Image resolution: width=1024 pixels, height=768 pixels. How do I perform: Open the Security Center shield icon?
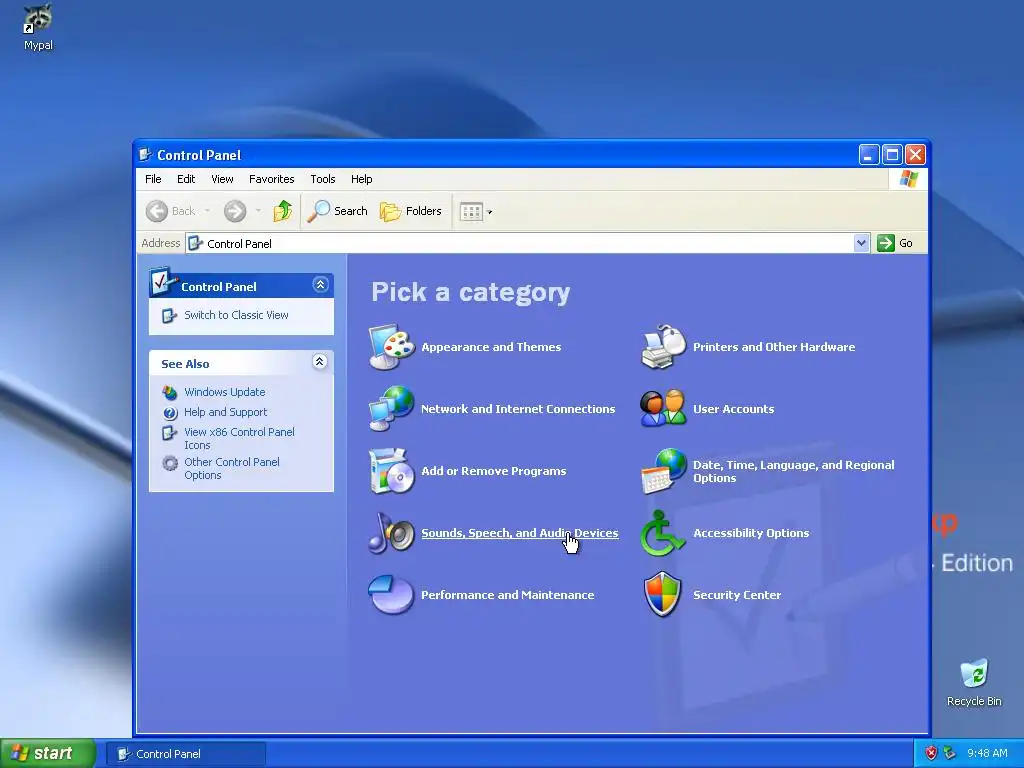tap(663, 594)
